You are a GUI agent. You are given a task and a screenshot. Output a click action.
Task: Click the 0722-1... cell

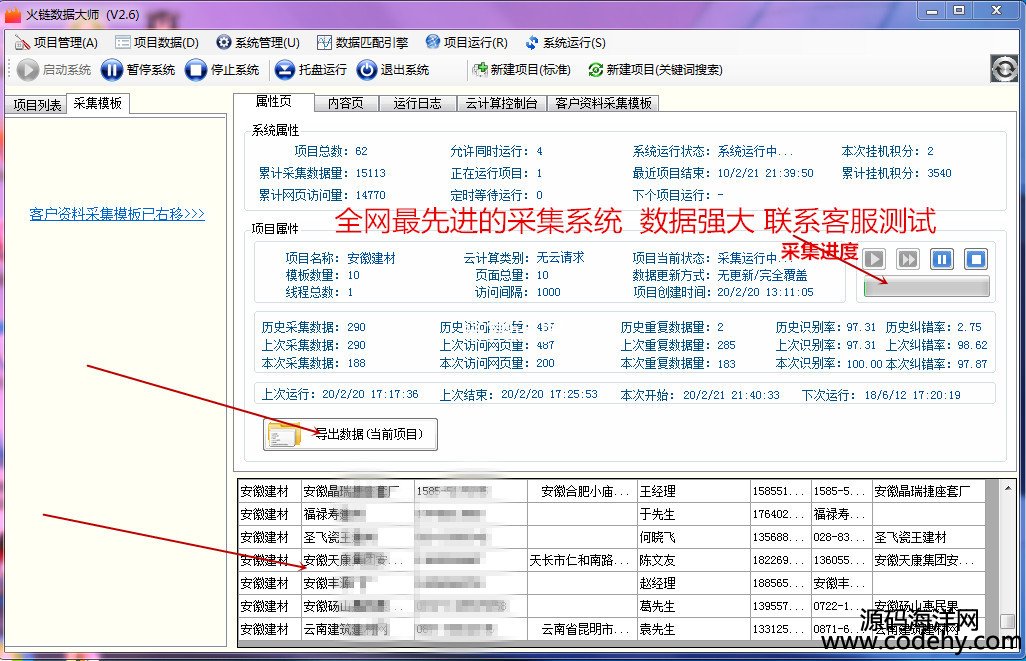[x=841, y=606]
